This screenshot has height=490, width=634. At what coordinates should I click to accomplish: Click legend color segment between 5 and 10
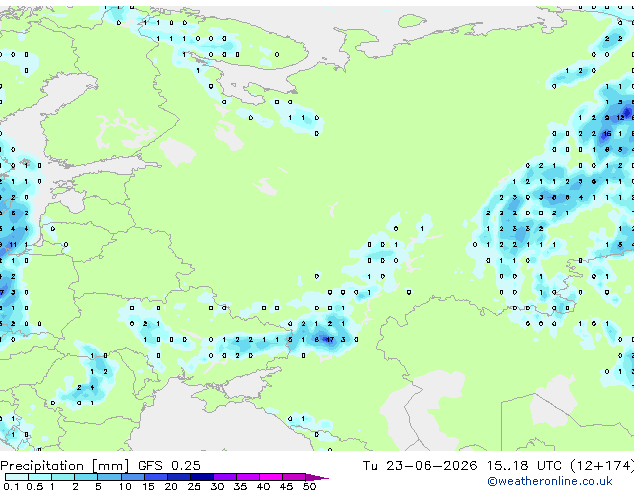[x=109, y=477]
